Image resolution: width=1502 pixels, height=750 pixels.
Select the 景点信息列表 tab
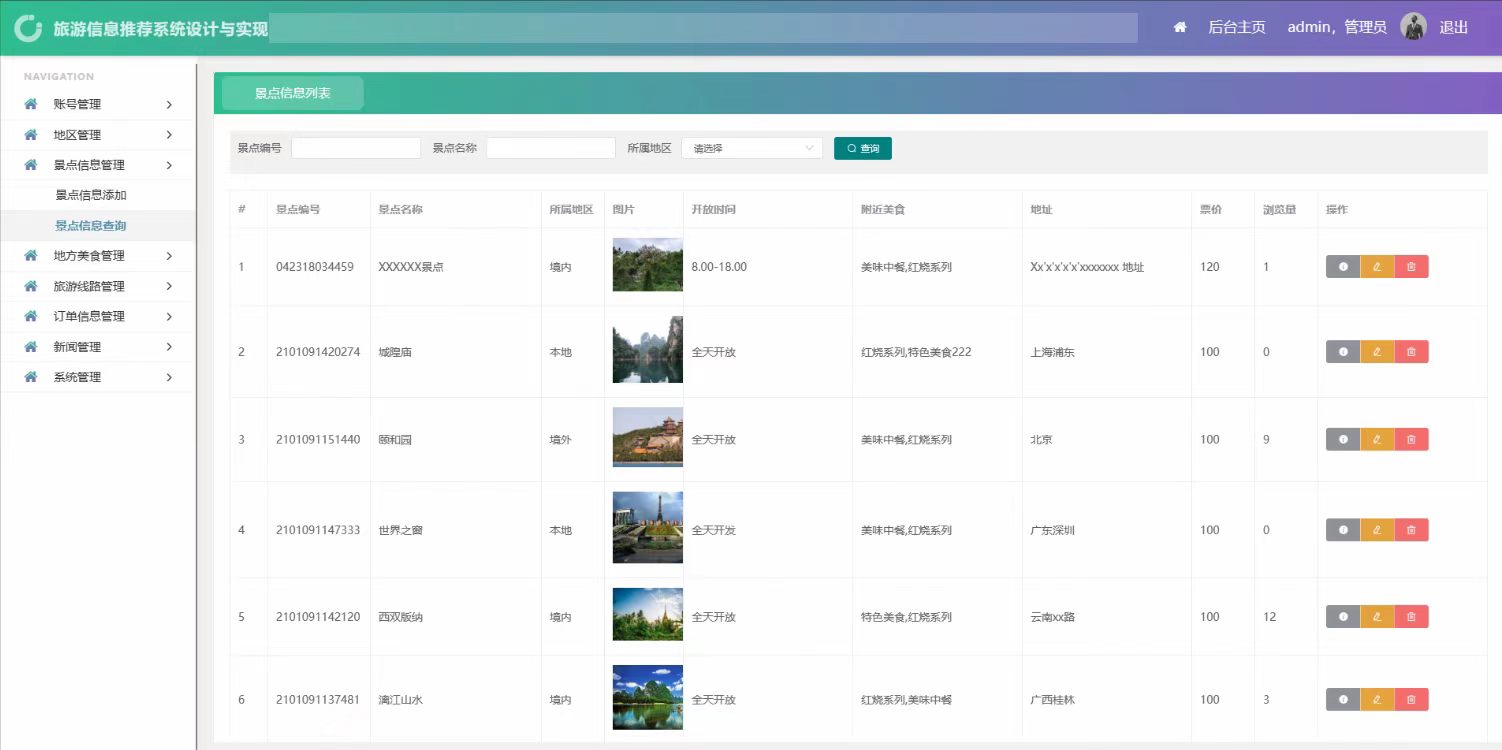pyautogui.click(x=292, y=93)
